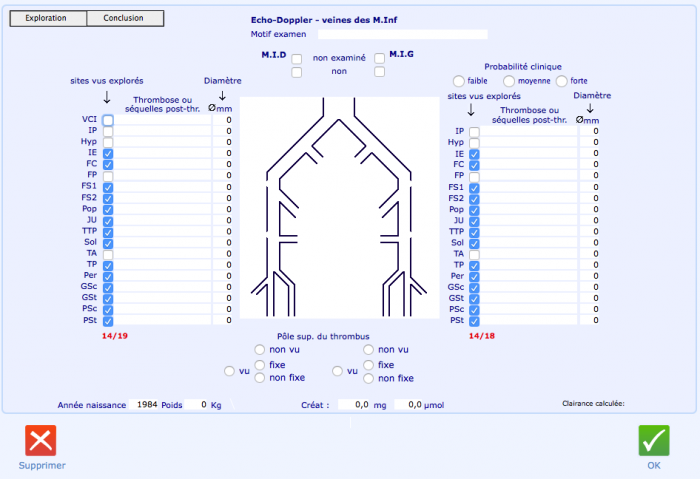Image resolution: width=700 pixels, height=479 pixels.
Task: Click M.I.G IP diameter value field
Action: click(590, 131)
